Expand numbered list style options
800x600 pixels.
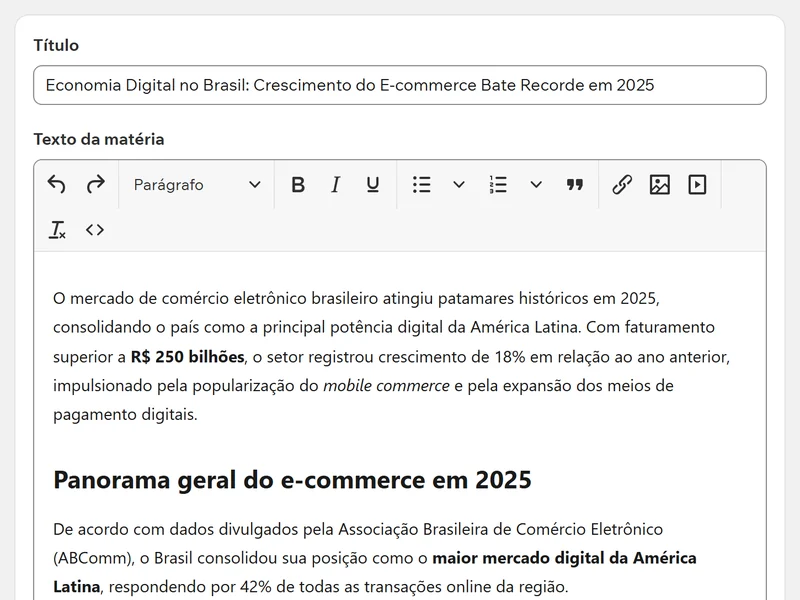[x=536, y=184]
